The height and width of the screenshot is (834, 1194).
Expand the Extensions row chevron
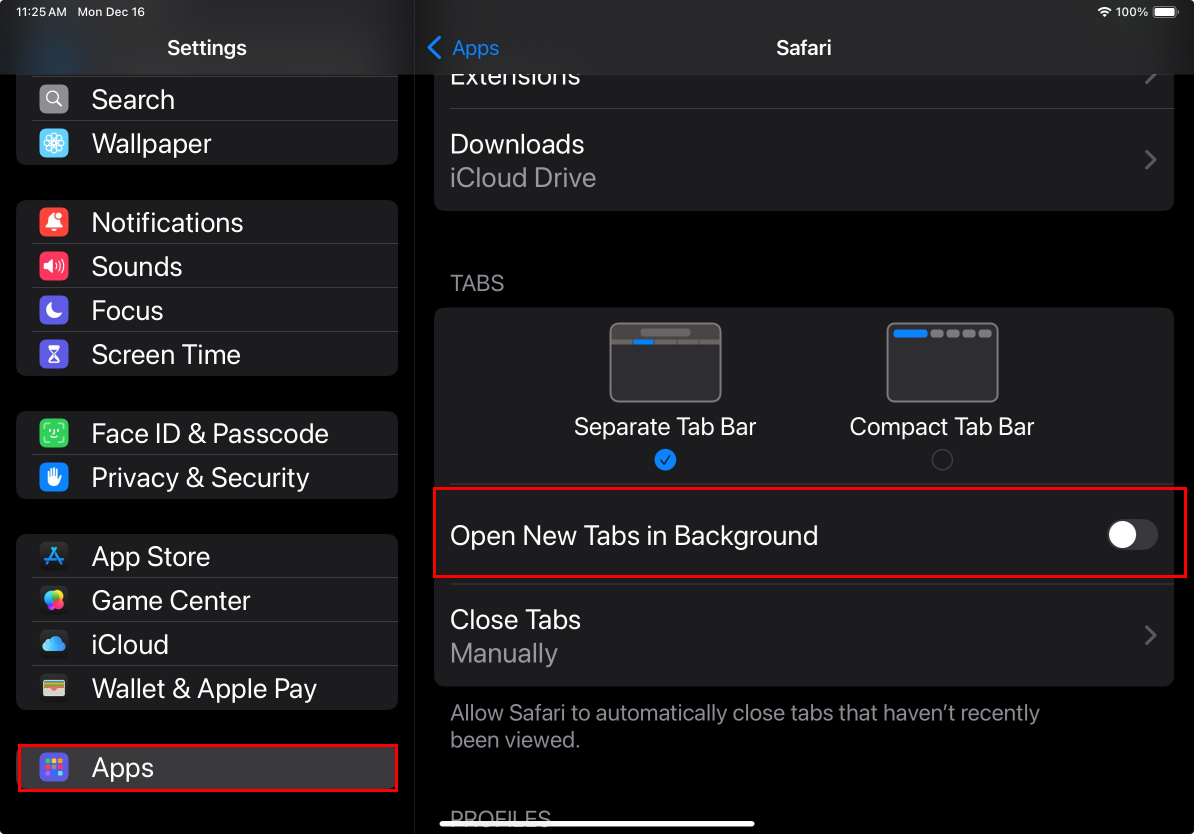point(1151,78)
